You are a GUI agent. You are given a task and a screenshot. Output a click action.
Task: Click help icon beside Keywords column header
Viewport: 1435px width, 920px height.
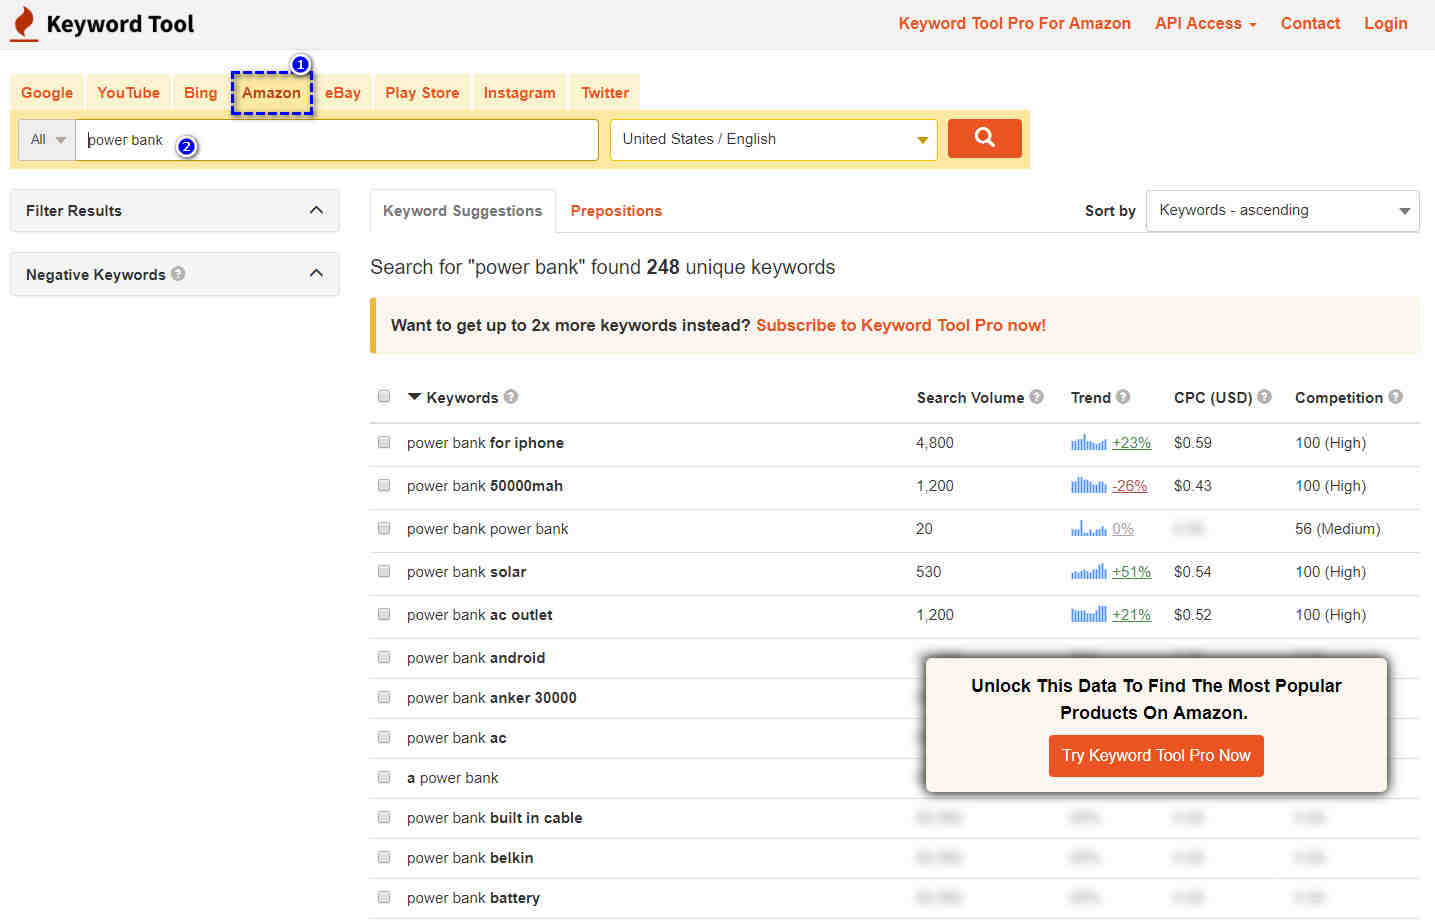(511, 396)
